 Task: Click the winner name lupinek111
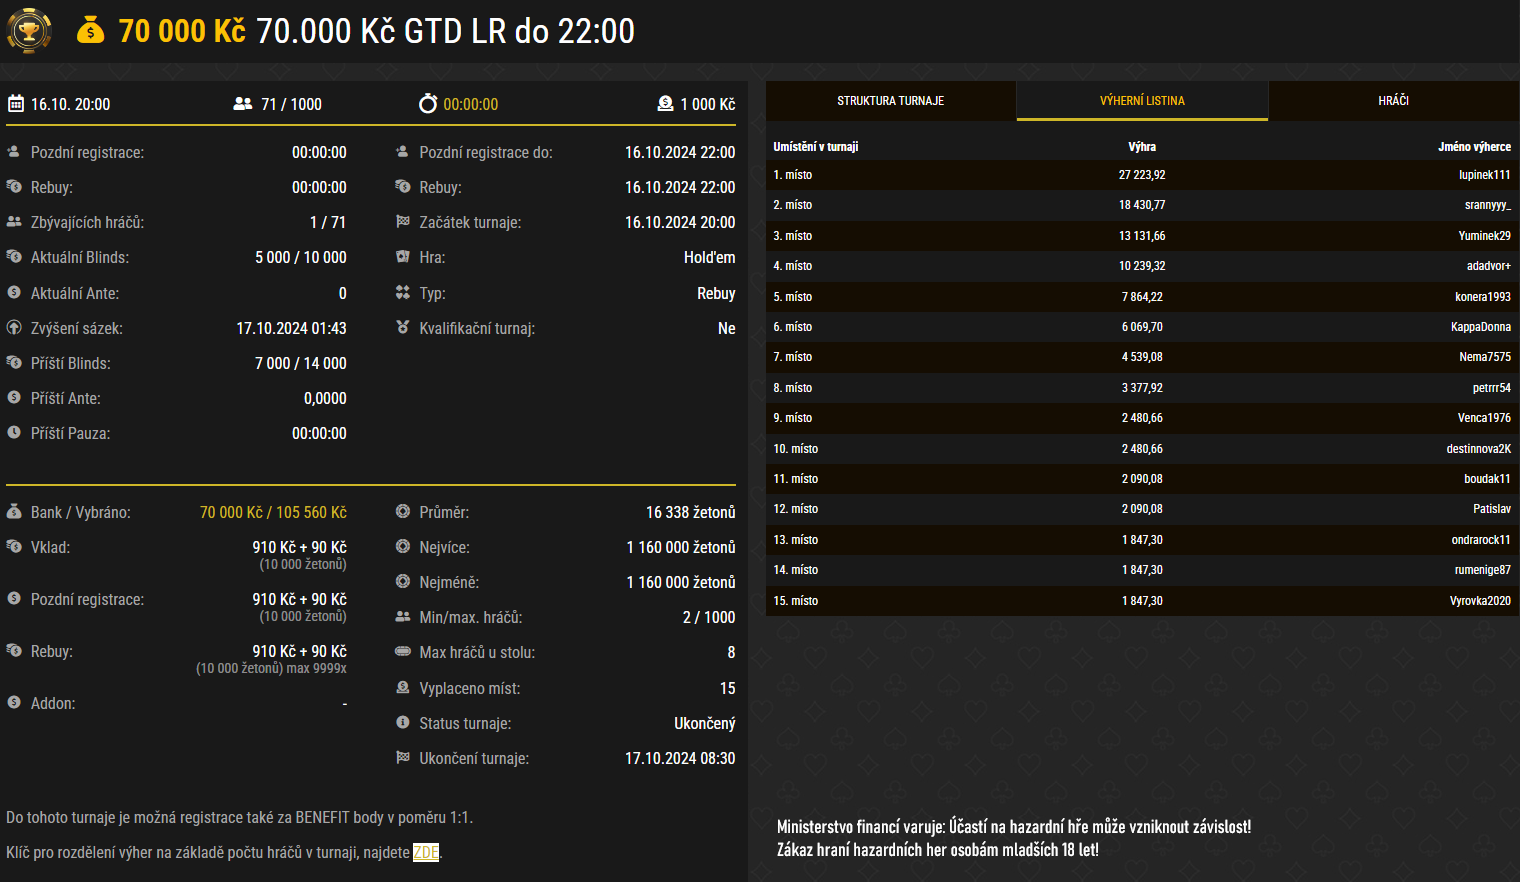[x=1484, y=174]
